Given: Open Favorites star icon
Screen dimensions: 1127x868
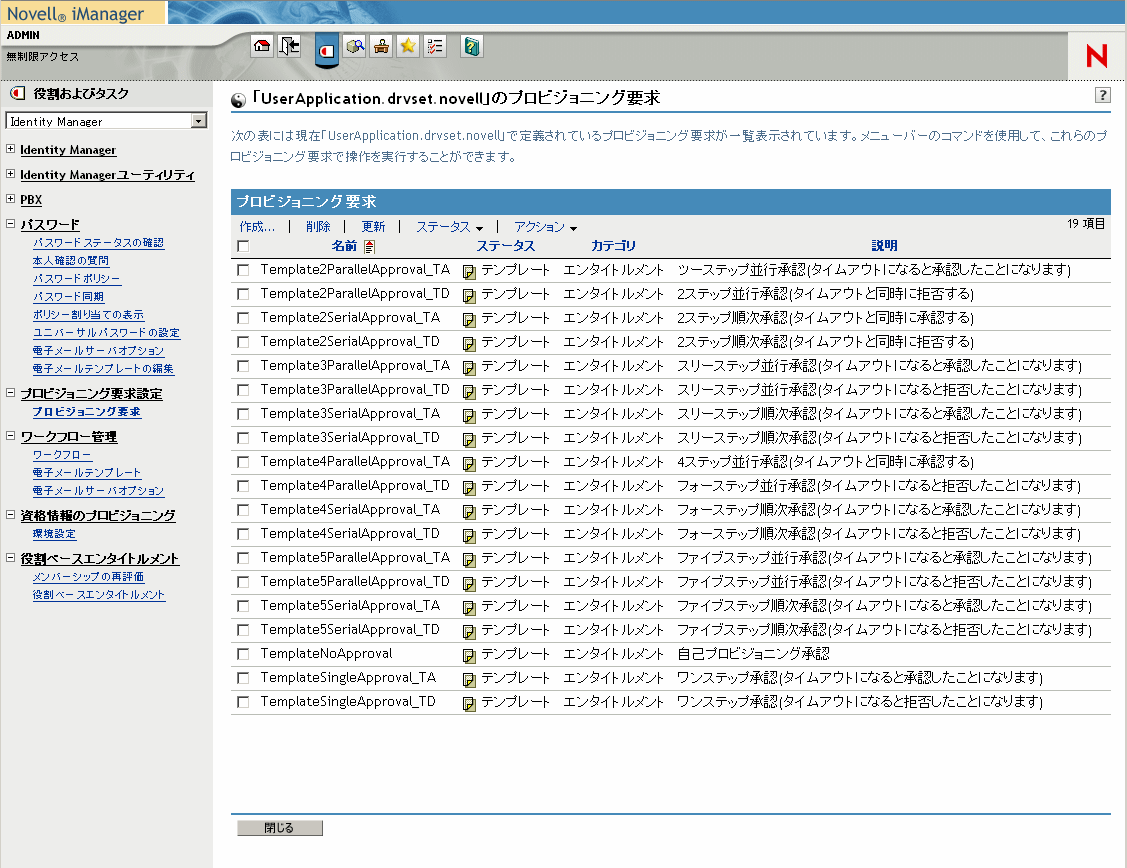Looking at the screenshot, I should (408, 47).
